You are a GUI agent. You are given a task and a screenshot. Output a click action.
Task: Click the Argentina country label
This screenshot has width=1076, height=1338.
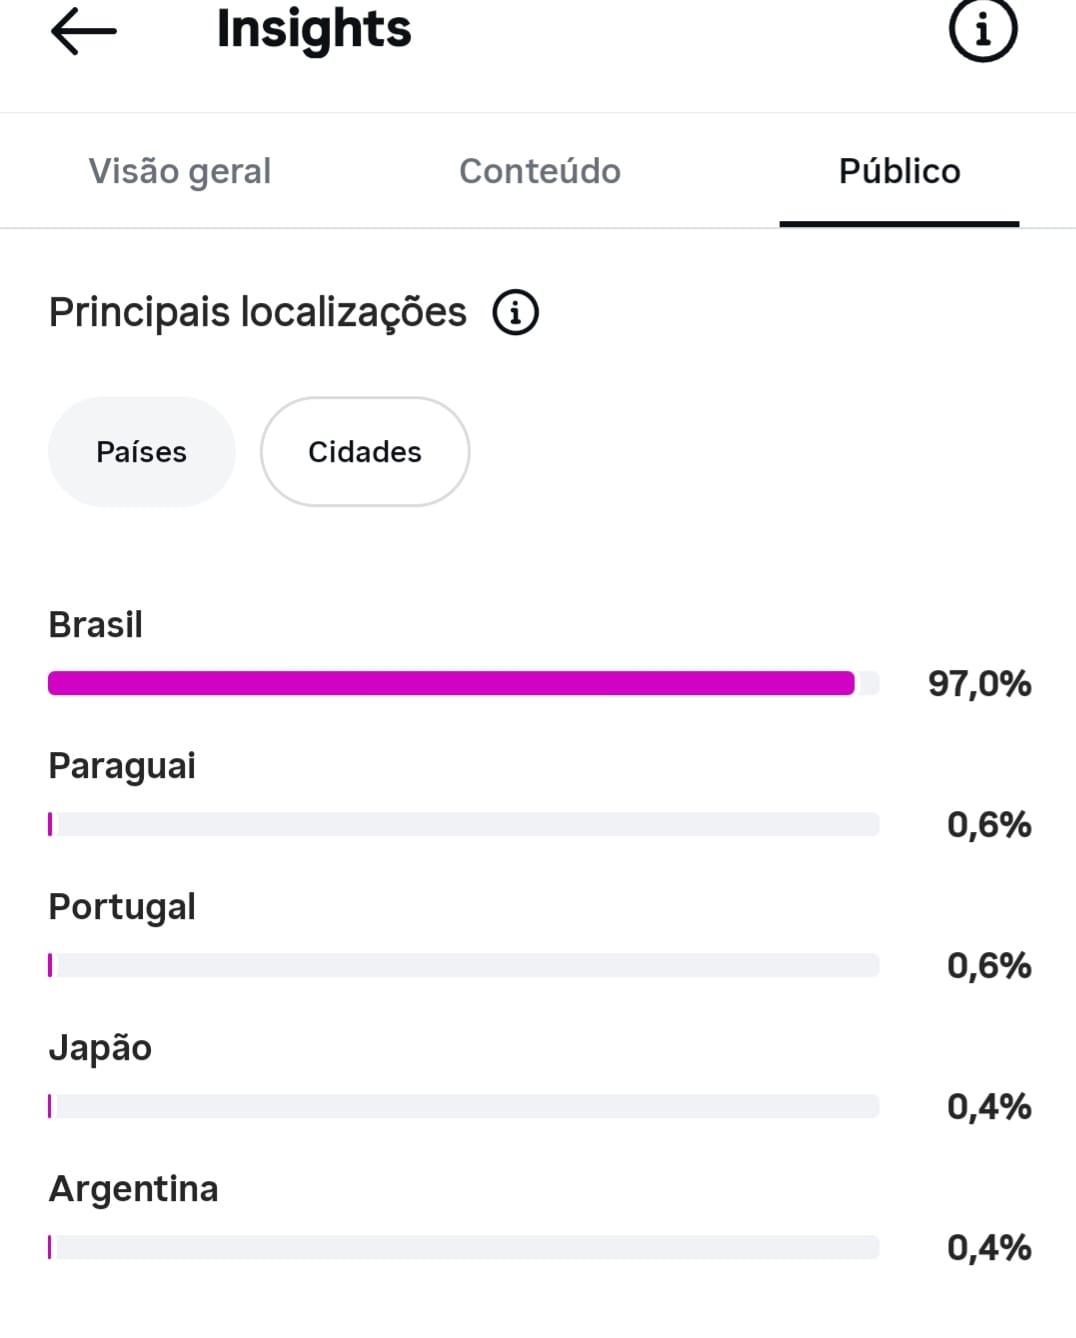click(x=134, y=1189)
